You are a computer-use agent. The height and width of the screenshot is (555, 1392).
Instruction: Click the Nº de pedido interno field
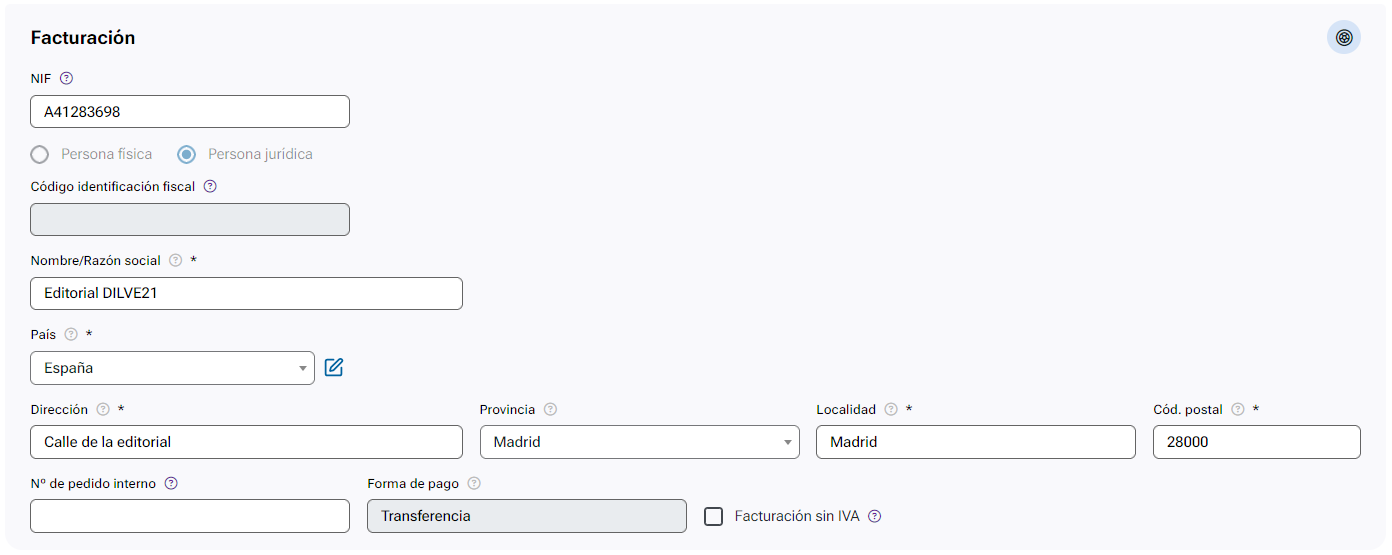(190, 516)
